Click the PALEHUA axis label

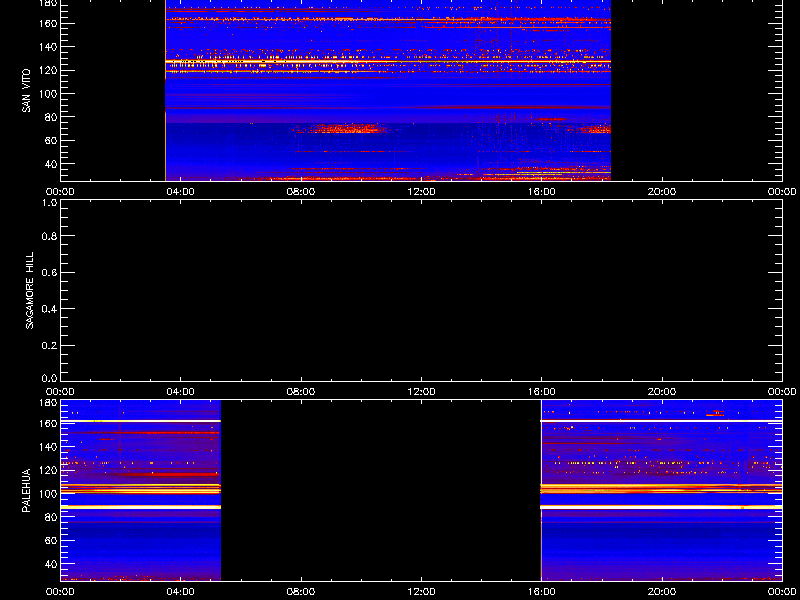click(27, 490)
